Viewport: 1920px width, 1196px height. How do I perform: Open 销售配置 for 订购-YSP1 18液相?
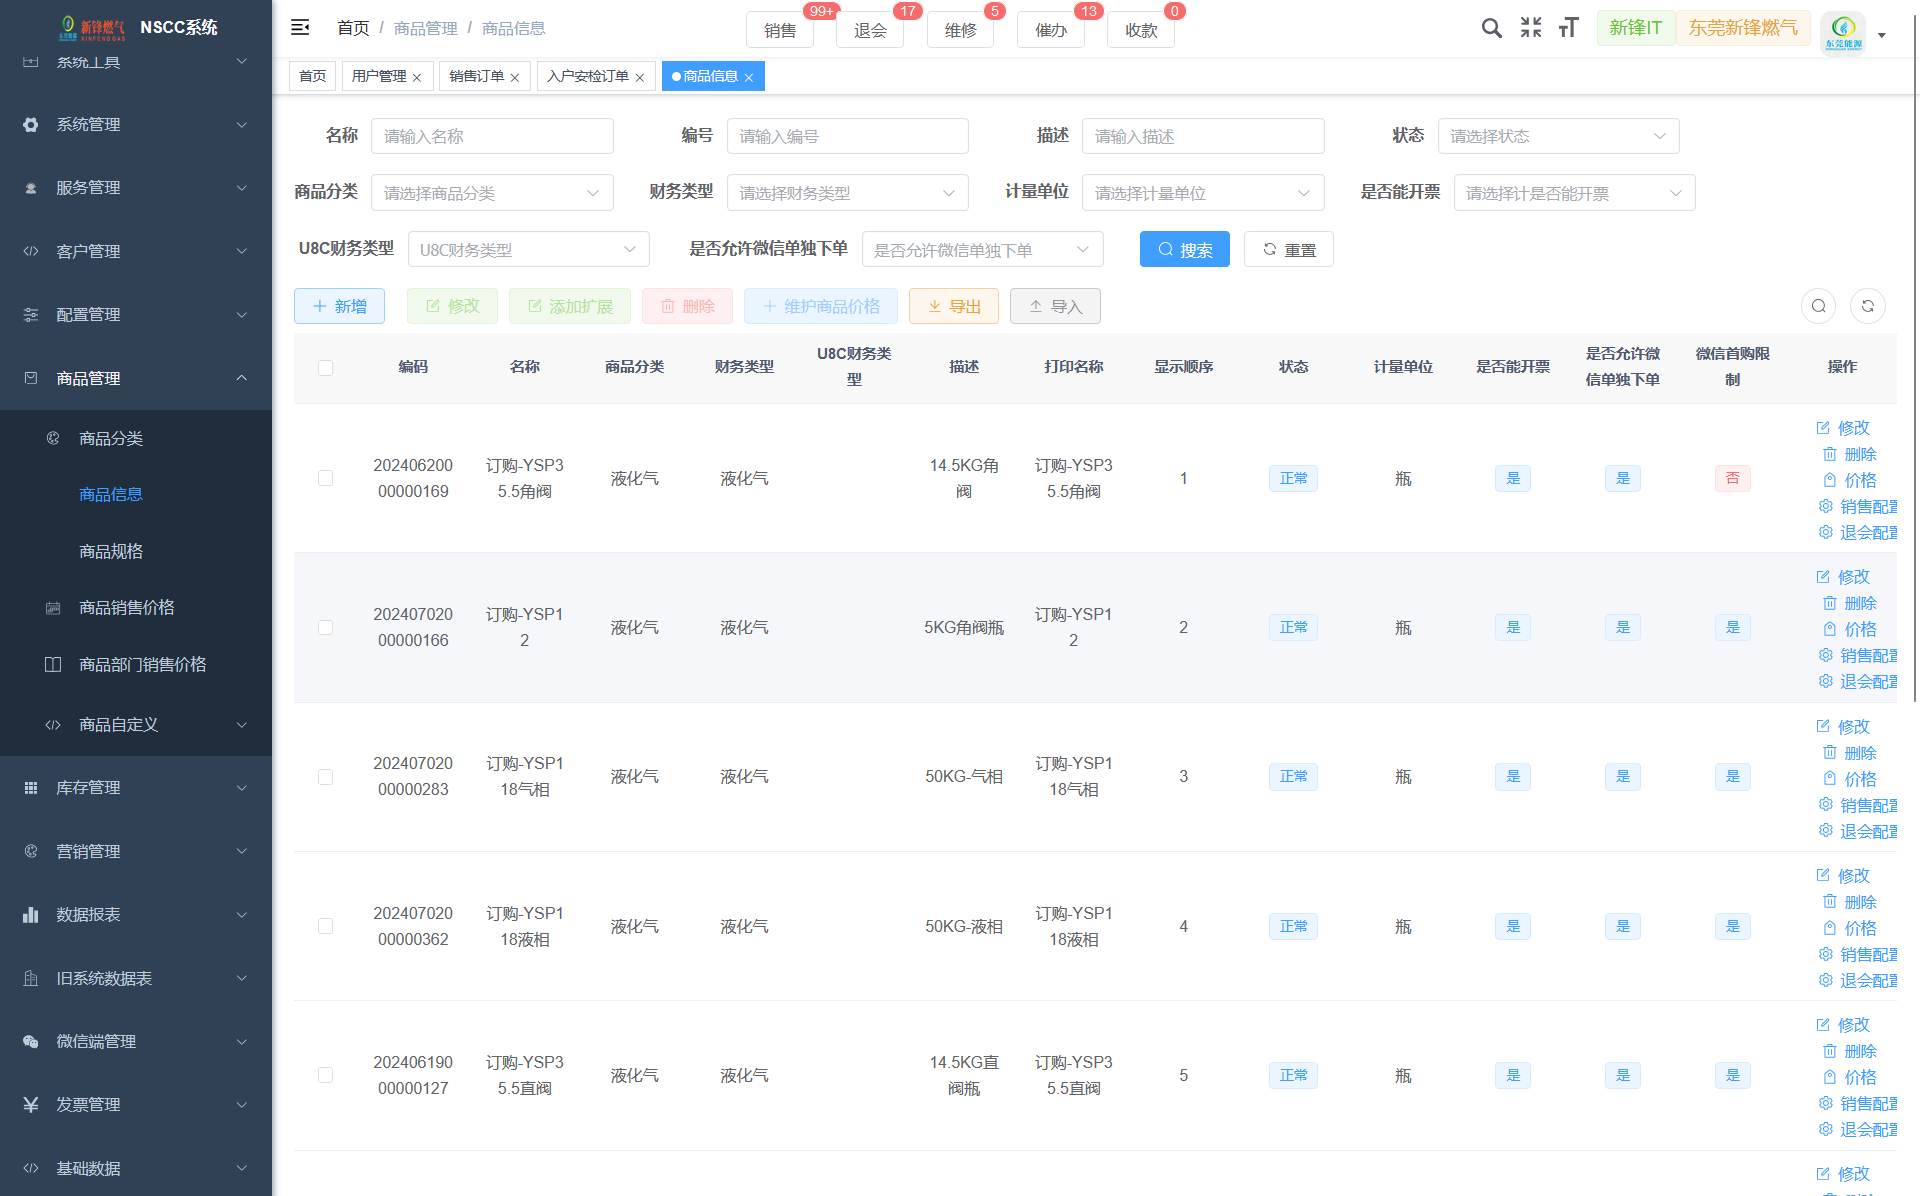tap(1858, 955)
